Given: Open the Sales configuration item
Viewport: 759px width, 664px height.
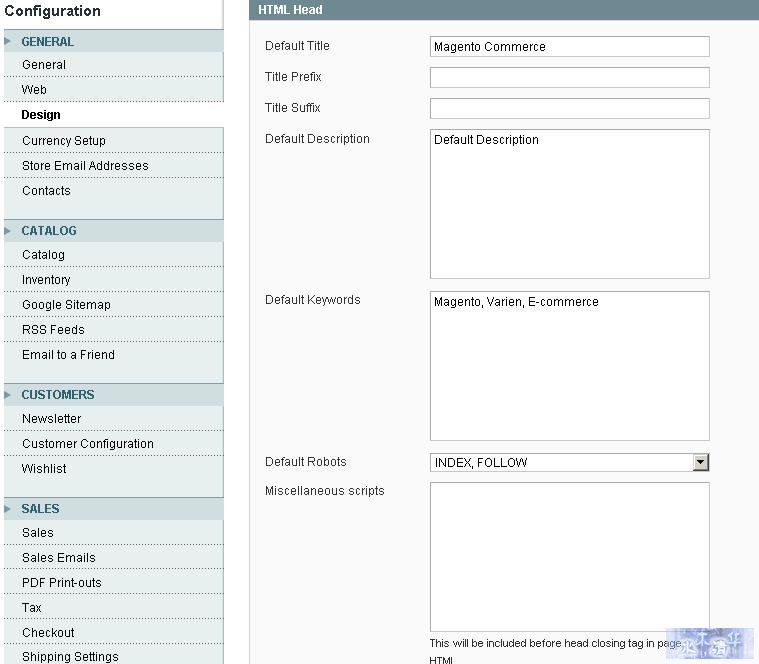Looking at the screenshot, I should coord(113,532).
